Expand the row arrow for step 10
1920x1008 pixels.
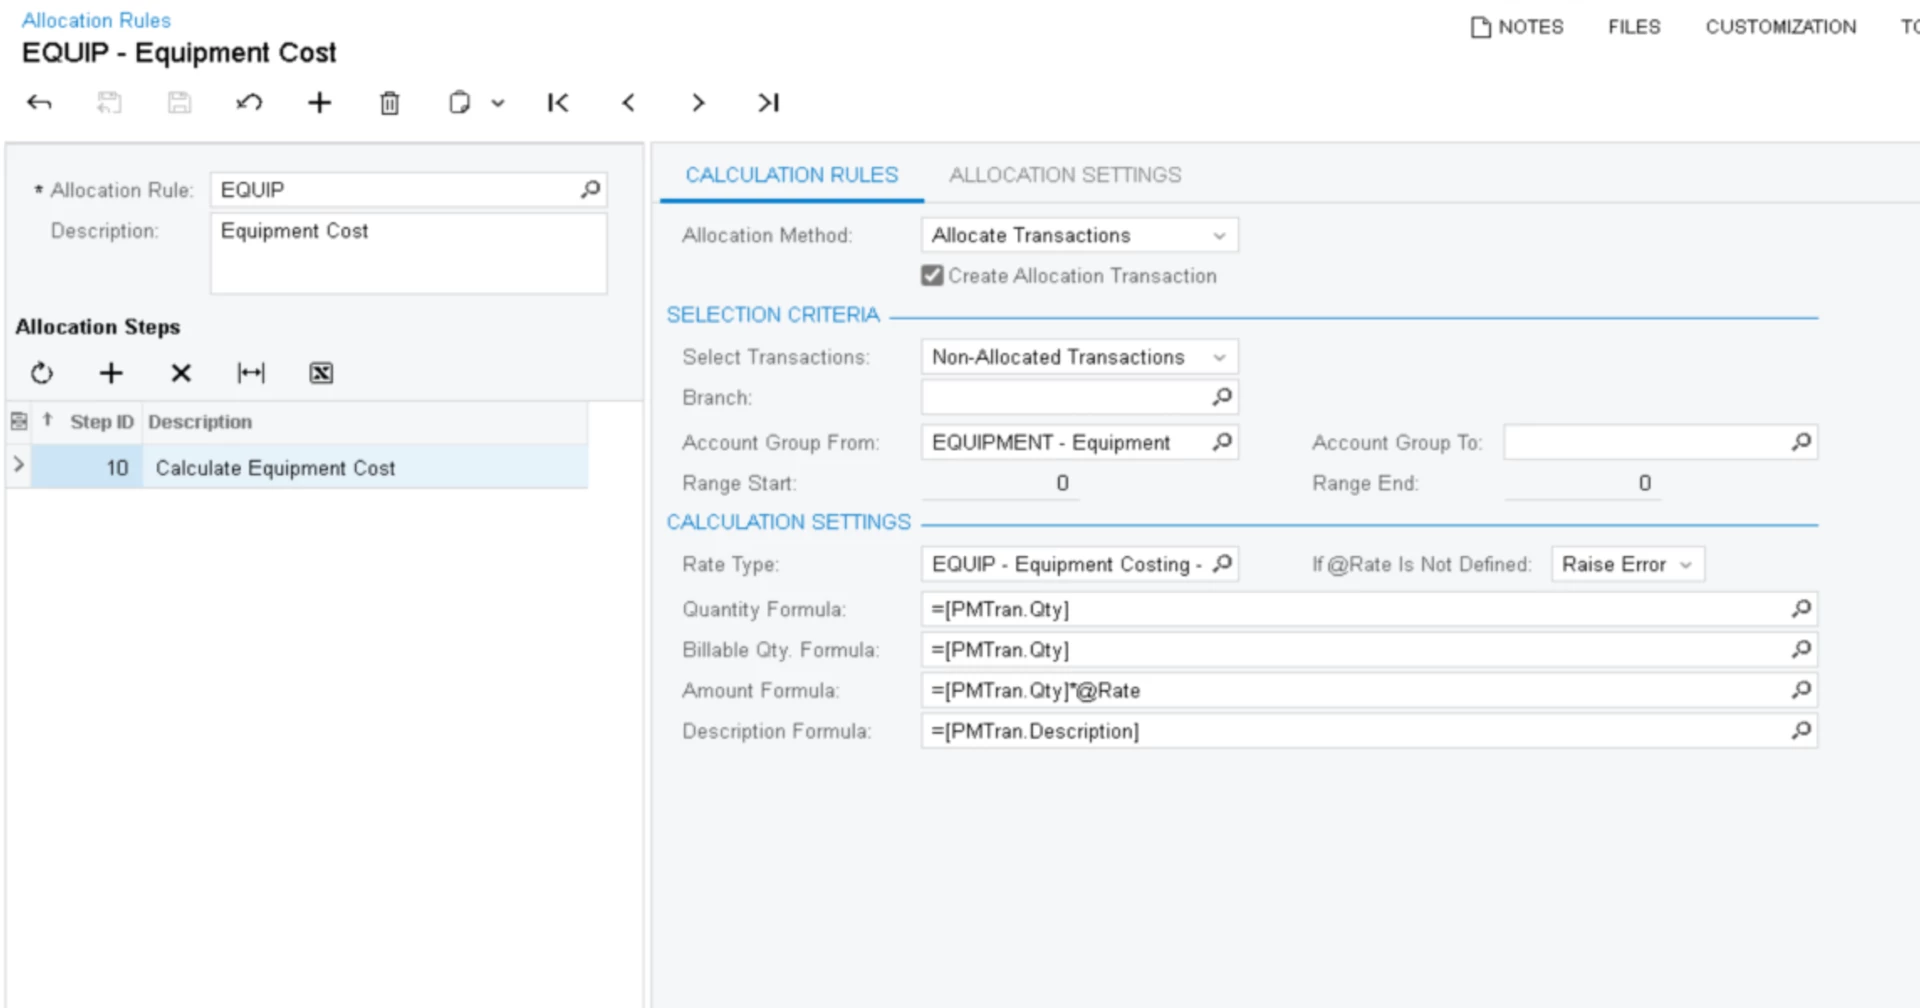point(18,465)
